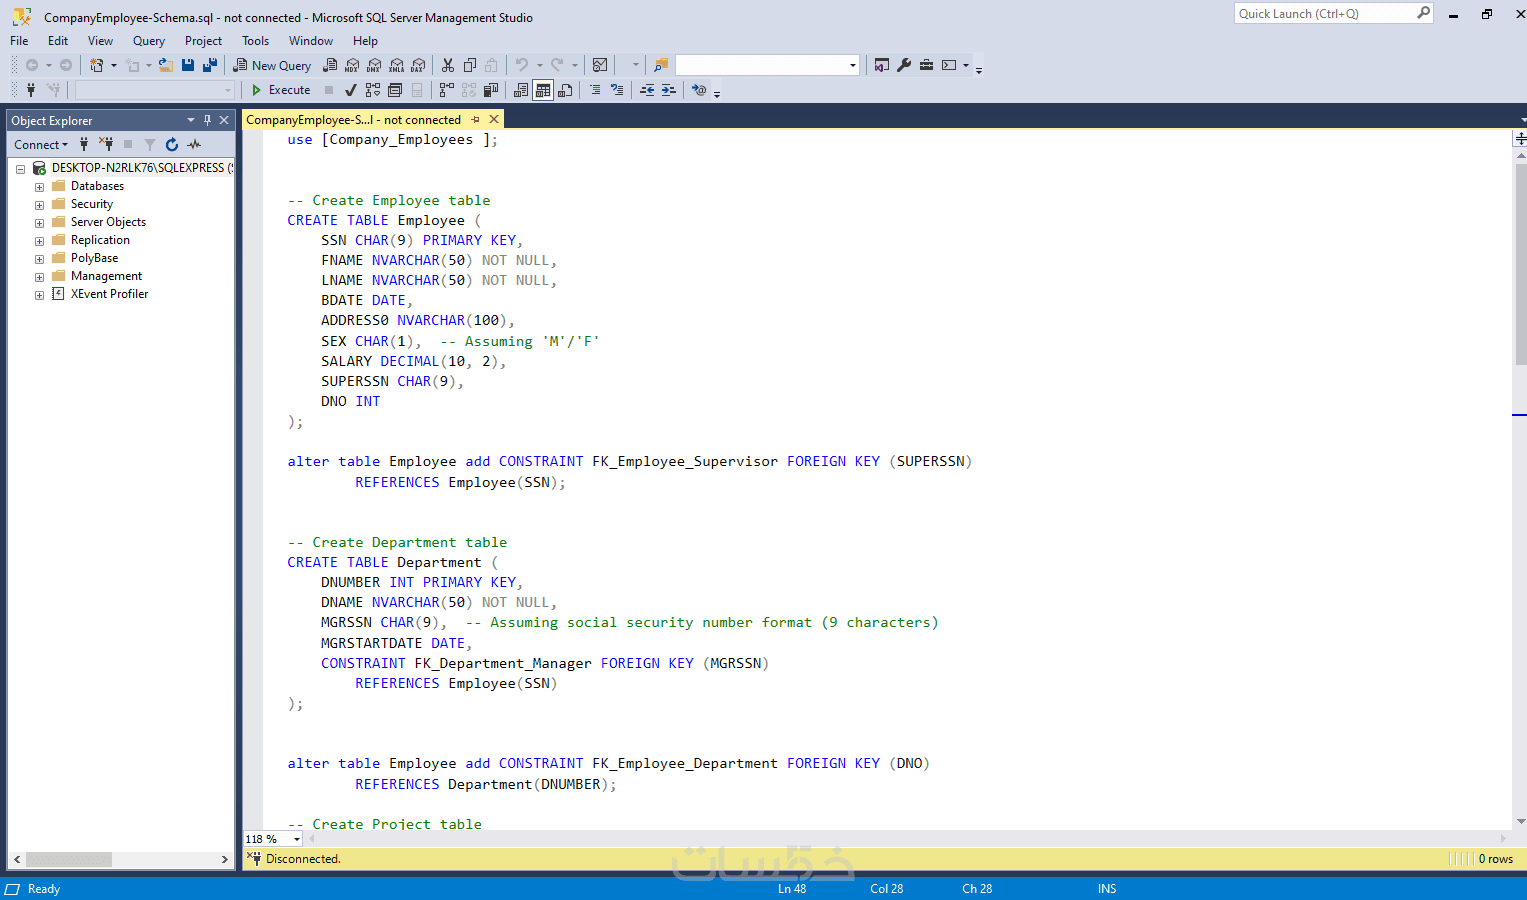Click Object Explorer horizontal scrollbar thumb
The image size is (1527, 900).
(69, 859)
